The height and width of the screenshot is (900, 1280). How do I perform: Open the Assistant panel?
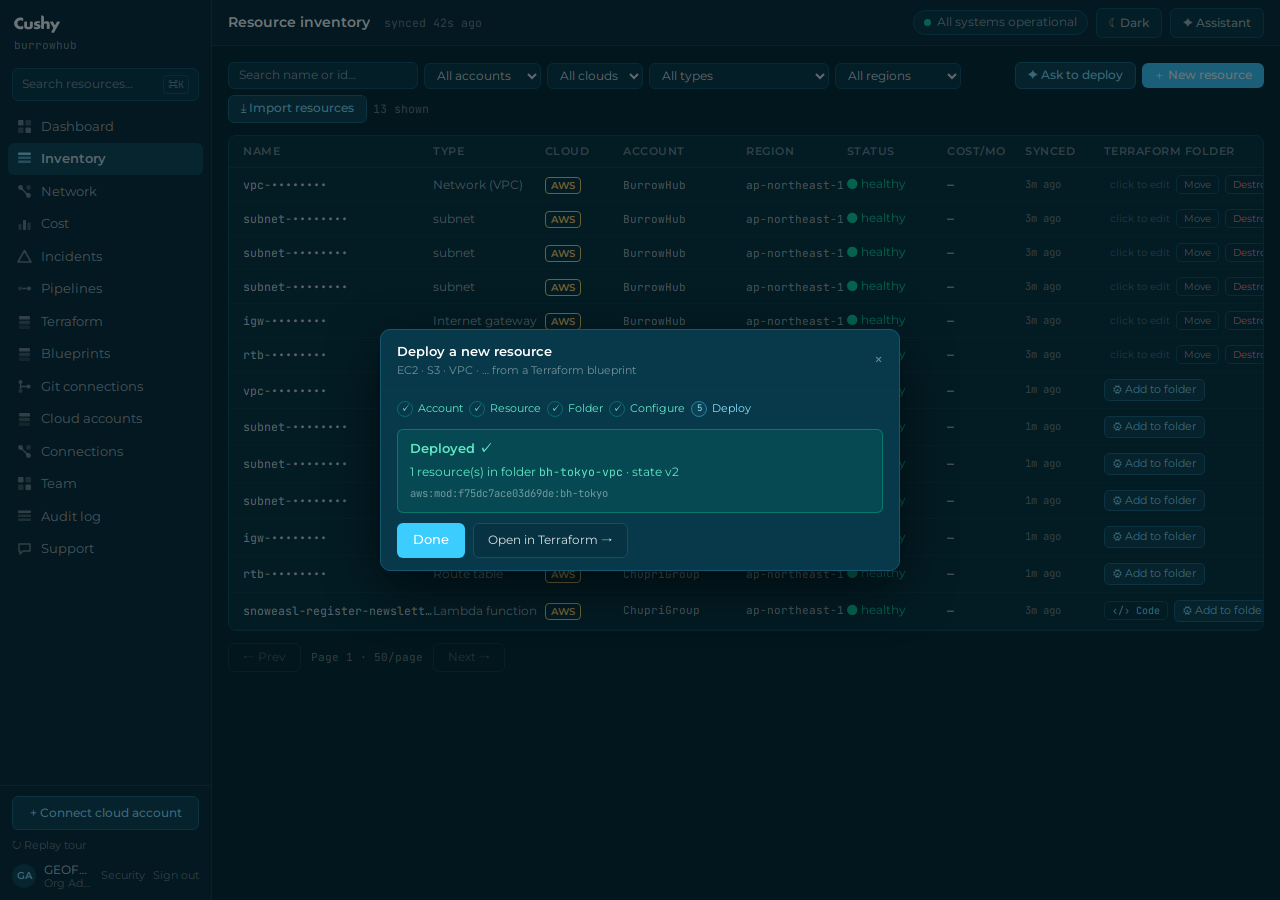[x=1217, y=23]
